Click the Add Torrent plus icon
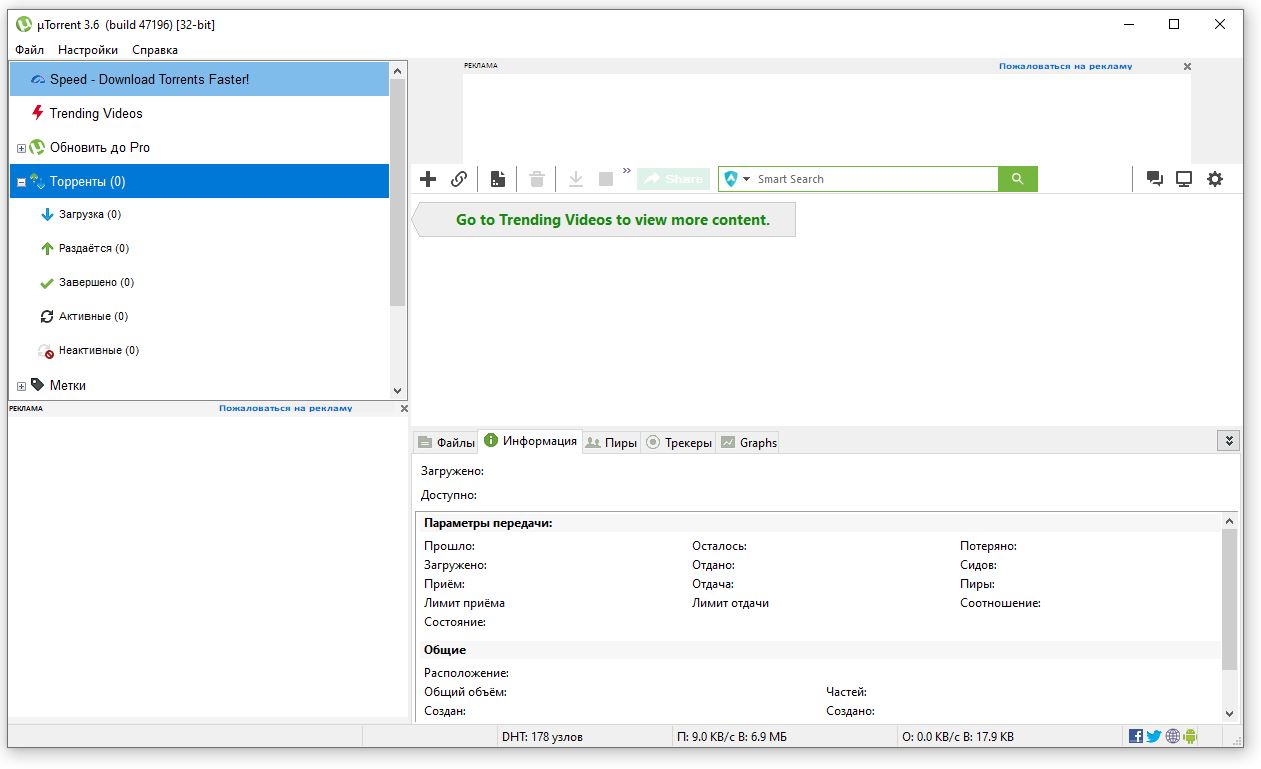The height and width of the screenshot is (769, 1261). point(428,179)
